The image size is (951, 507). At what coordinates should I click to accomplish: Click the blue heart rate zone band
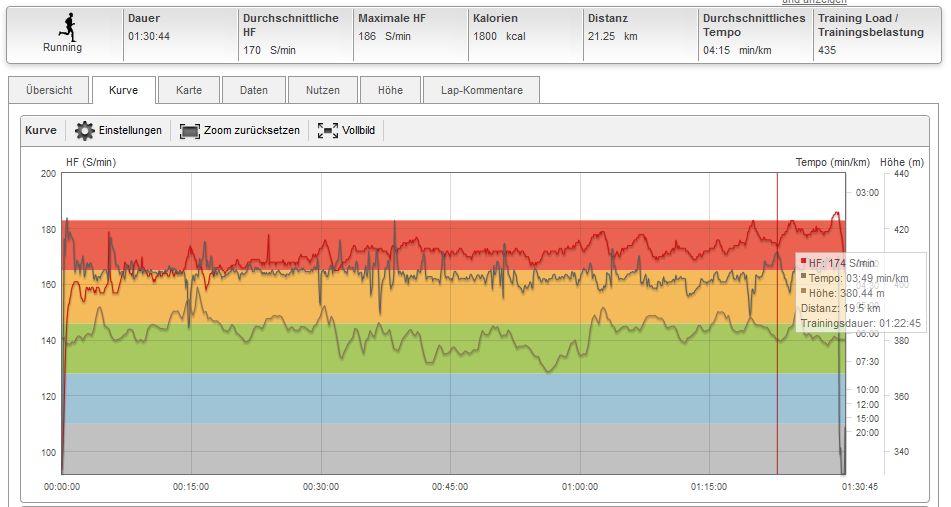tap(450, 397)
